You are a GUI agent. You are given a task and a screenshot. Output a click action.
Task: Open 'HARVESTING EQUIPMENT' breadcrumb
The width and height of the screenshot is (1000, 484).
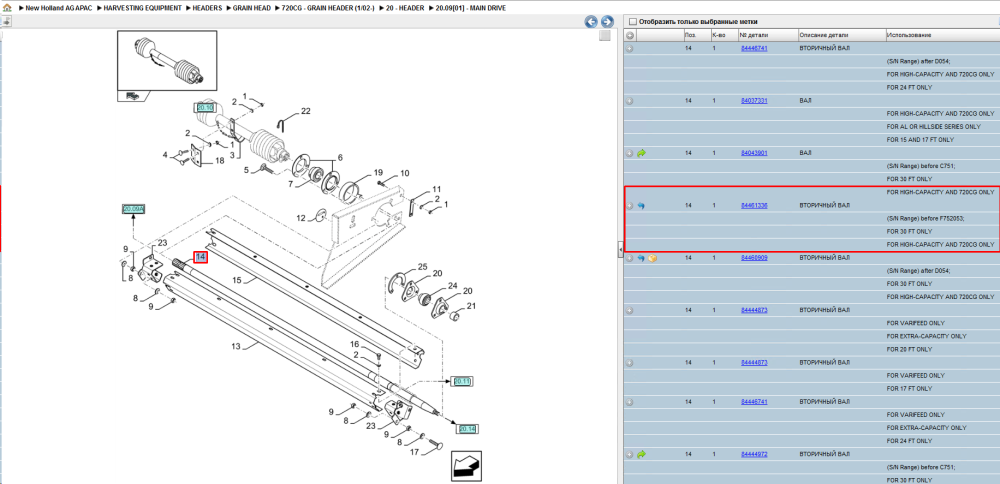[x=142, y=8]
